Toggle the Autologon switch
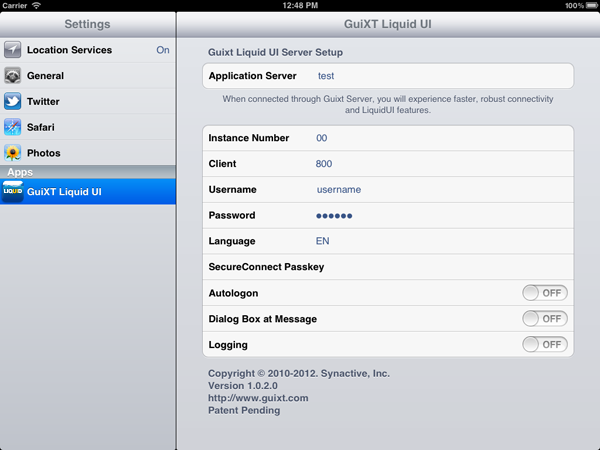This screenshot has width=600, height=450. pyautogui.click(x=545, y=293)
